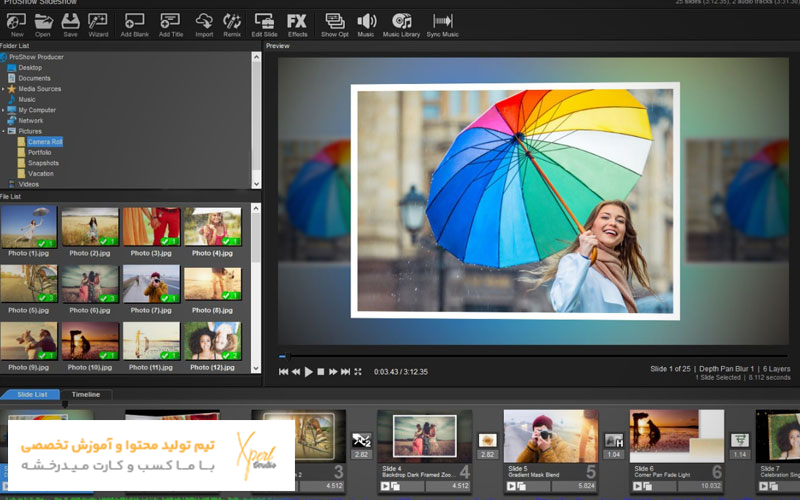Screen dimensions: 800x500
Task: Open the FX Effects panel
Action: 297,24
